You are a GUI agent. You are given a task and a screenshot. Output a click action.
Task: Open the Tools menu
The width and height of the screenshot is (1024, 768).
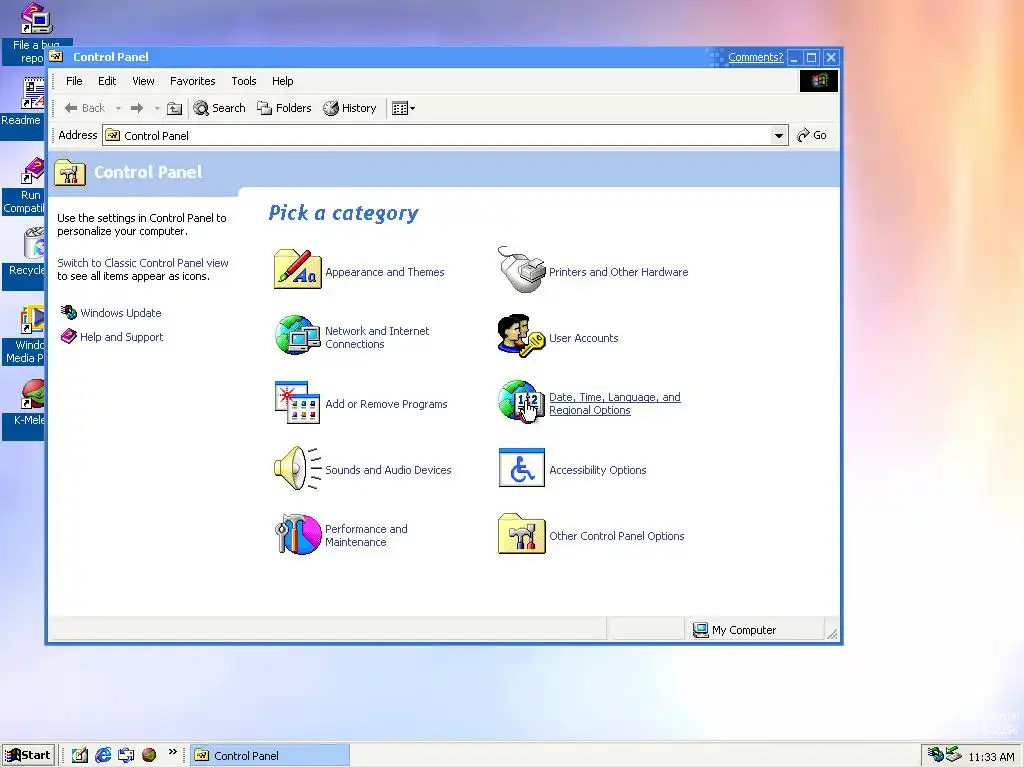pos(244,81)
